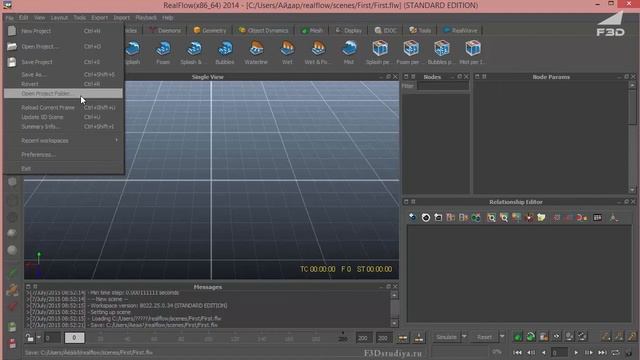The image size is (640, 360).
Task: Open the dropdown arrow beside lock icon
Action: tap(38, 338)
